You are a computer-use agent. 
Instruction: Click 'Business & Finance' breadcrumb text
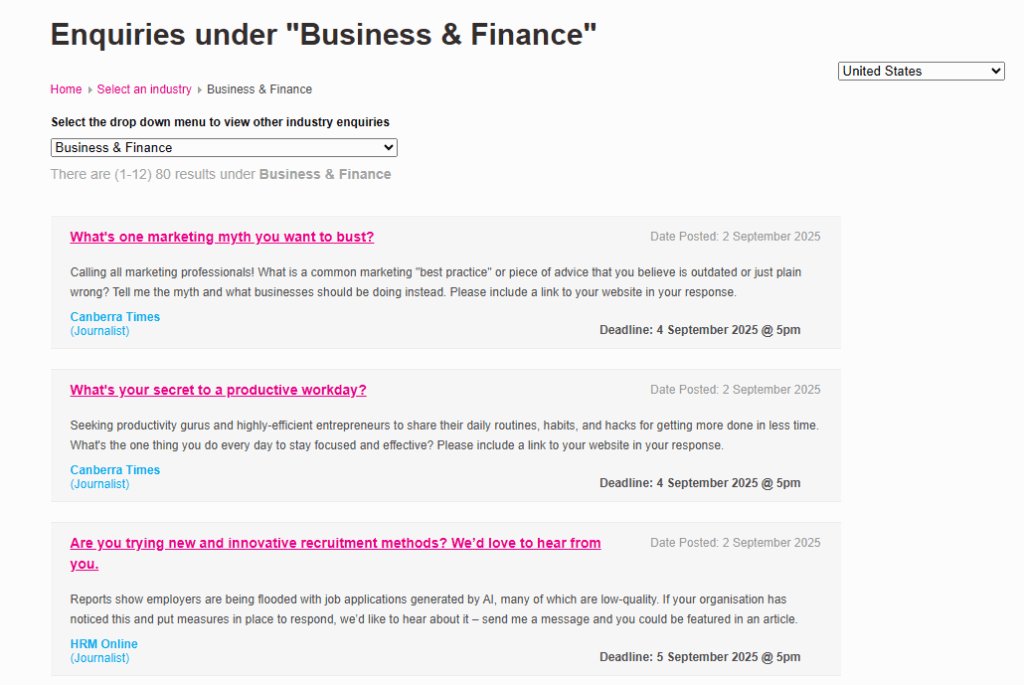(259, 89)
